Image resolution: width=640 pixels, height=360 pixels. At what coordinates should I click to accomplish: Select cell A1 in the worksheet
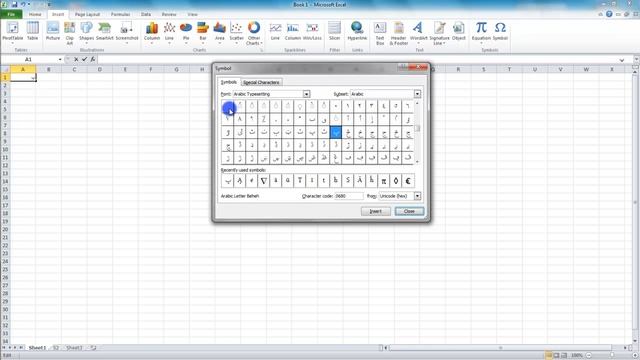coord(23,77)
